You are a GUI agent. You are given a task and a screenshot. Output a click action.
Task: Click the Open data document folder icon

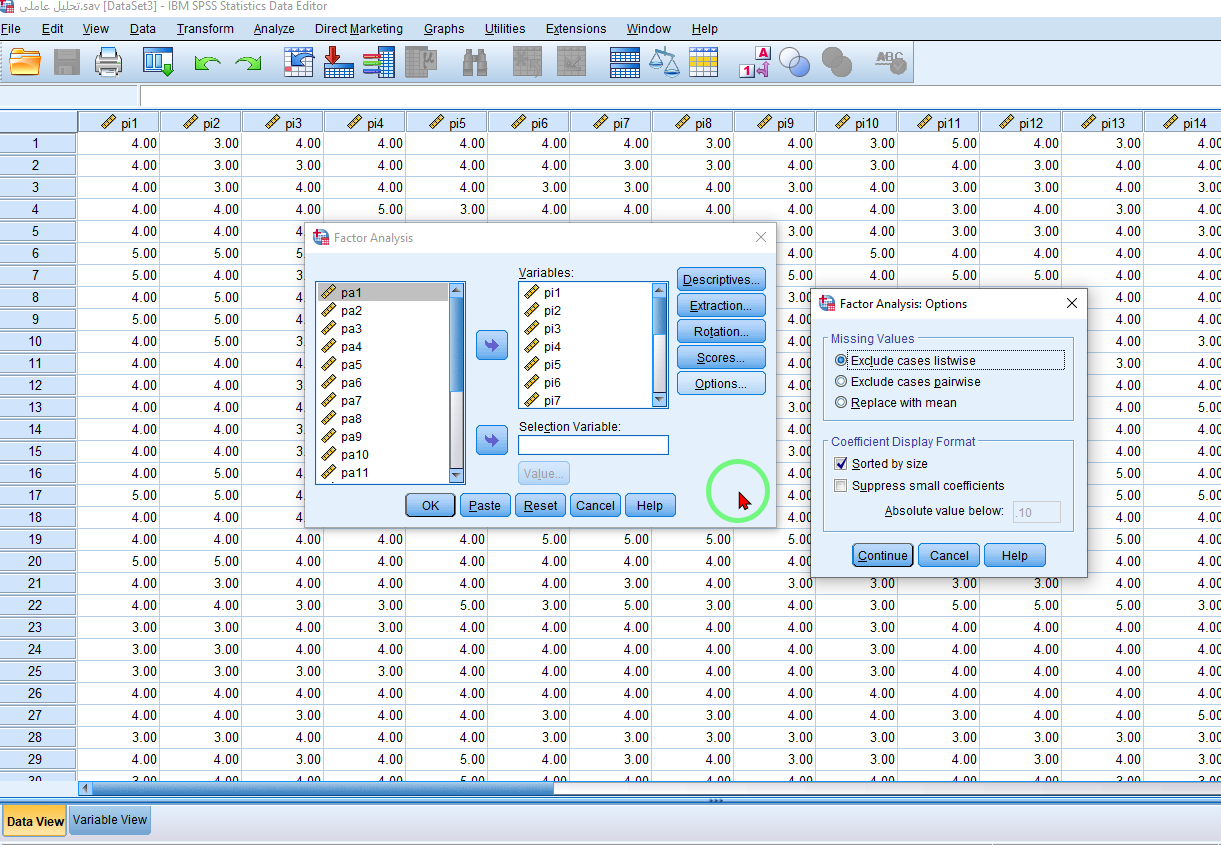[25, 63]
